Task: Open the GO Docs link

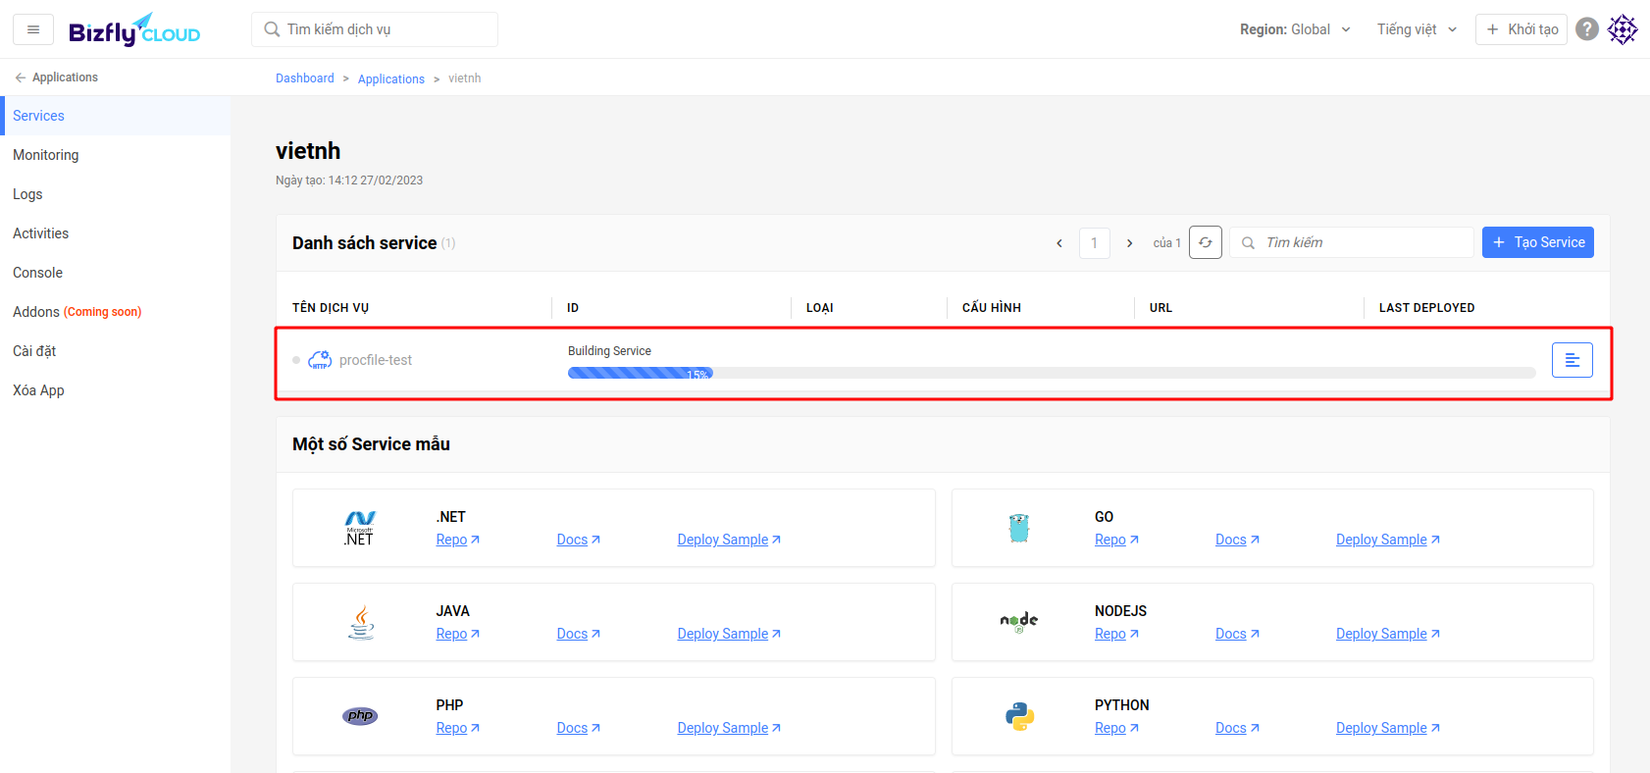Action: point(1237,540)
